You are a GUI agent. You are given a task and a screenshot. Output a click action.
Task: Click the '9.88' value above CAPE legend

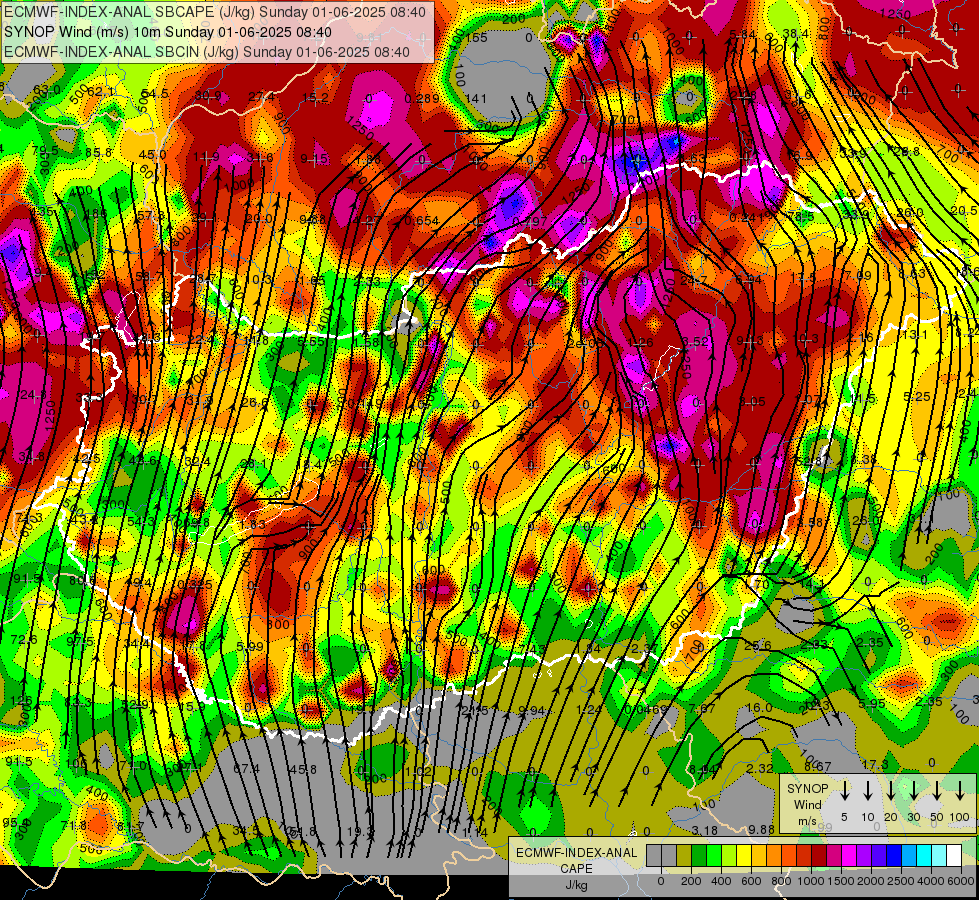pos(762,829)
